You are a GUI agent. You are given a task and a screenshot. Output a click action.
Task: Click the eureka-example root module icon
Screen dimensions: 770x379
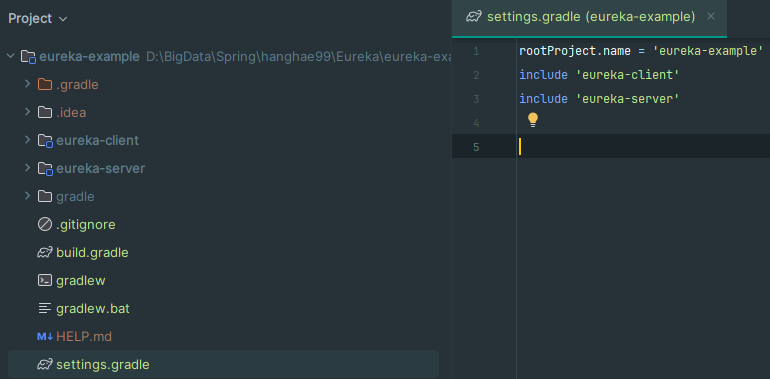tap(28, 57)
